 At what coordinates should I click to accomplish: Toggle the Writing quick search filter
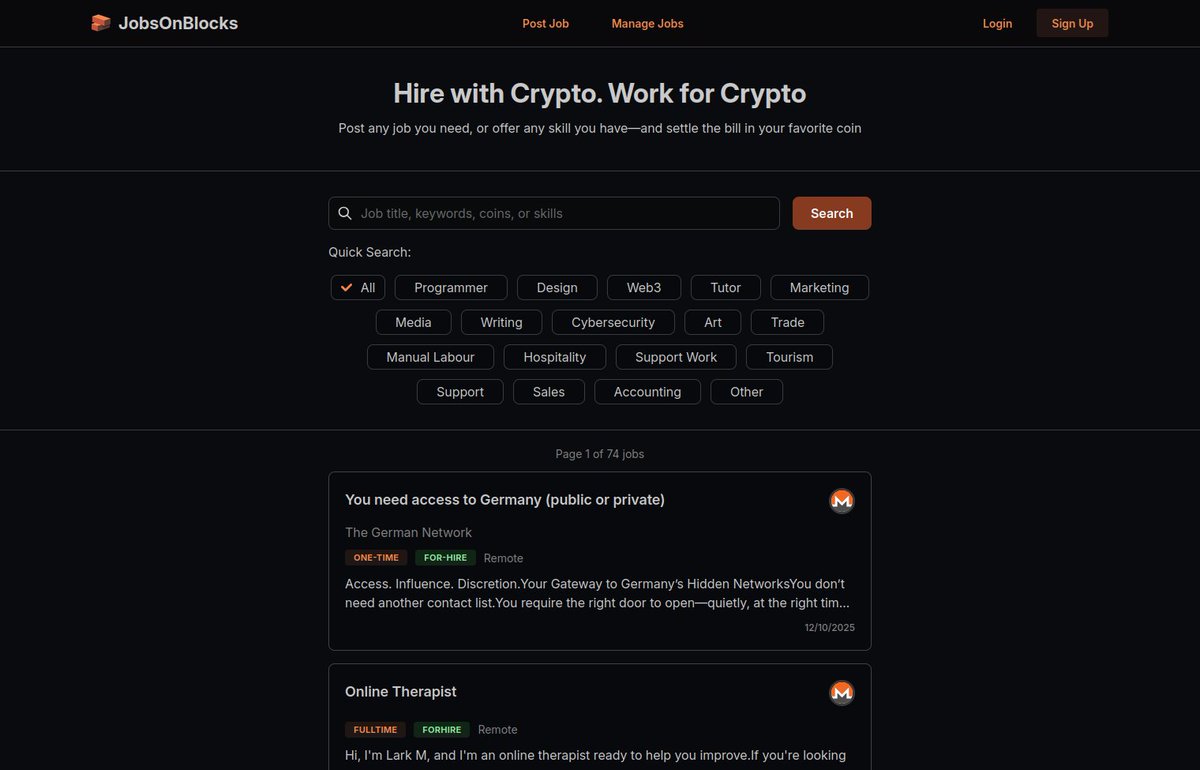point(501,322)
